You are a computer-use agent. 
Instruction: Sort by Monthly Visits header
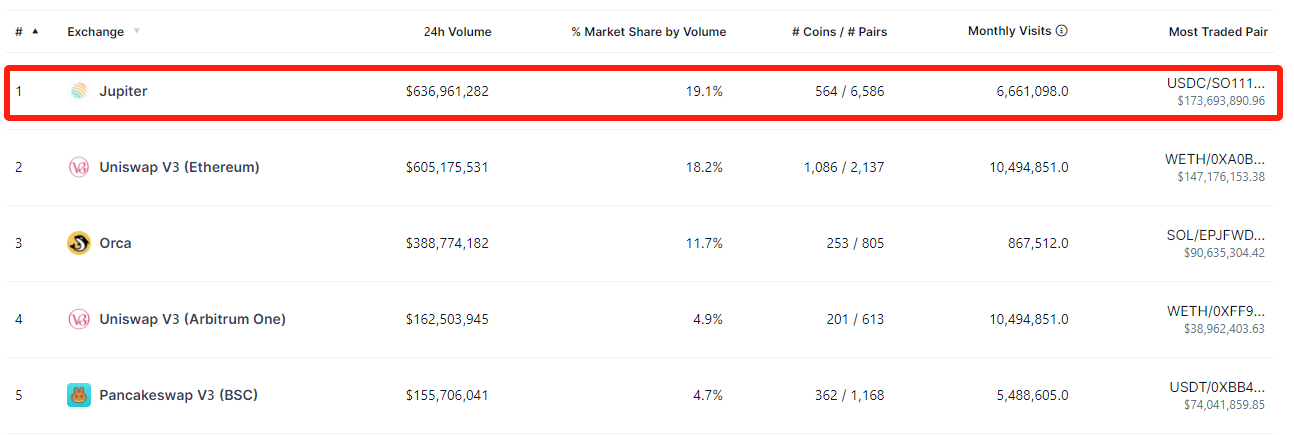tap(1010, 31)
